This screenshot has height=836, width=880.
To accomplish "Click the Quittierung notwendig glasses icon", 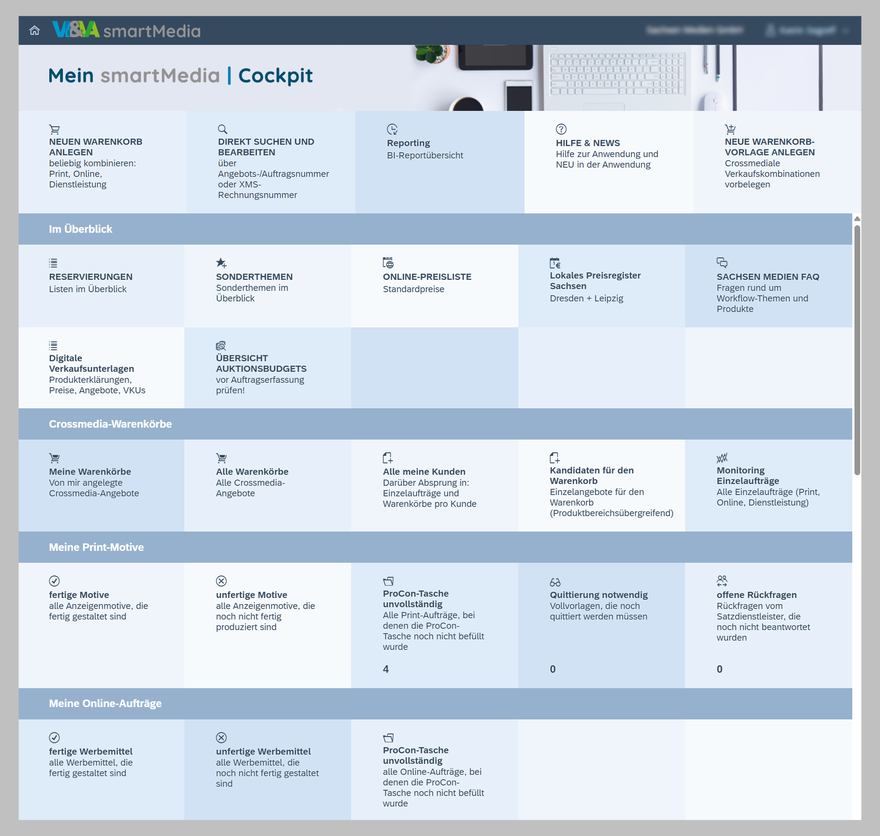I will click(555, 582).
